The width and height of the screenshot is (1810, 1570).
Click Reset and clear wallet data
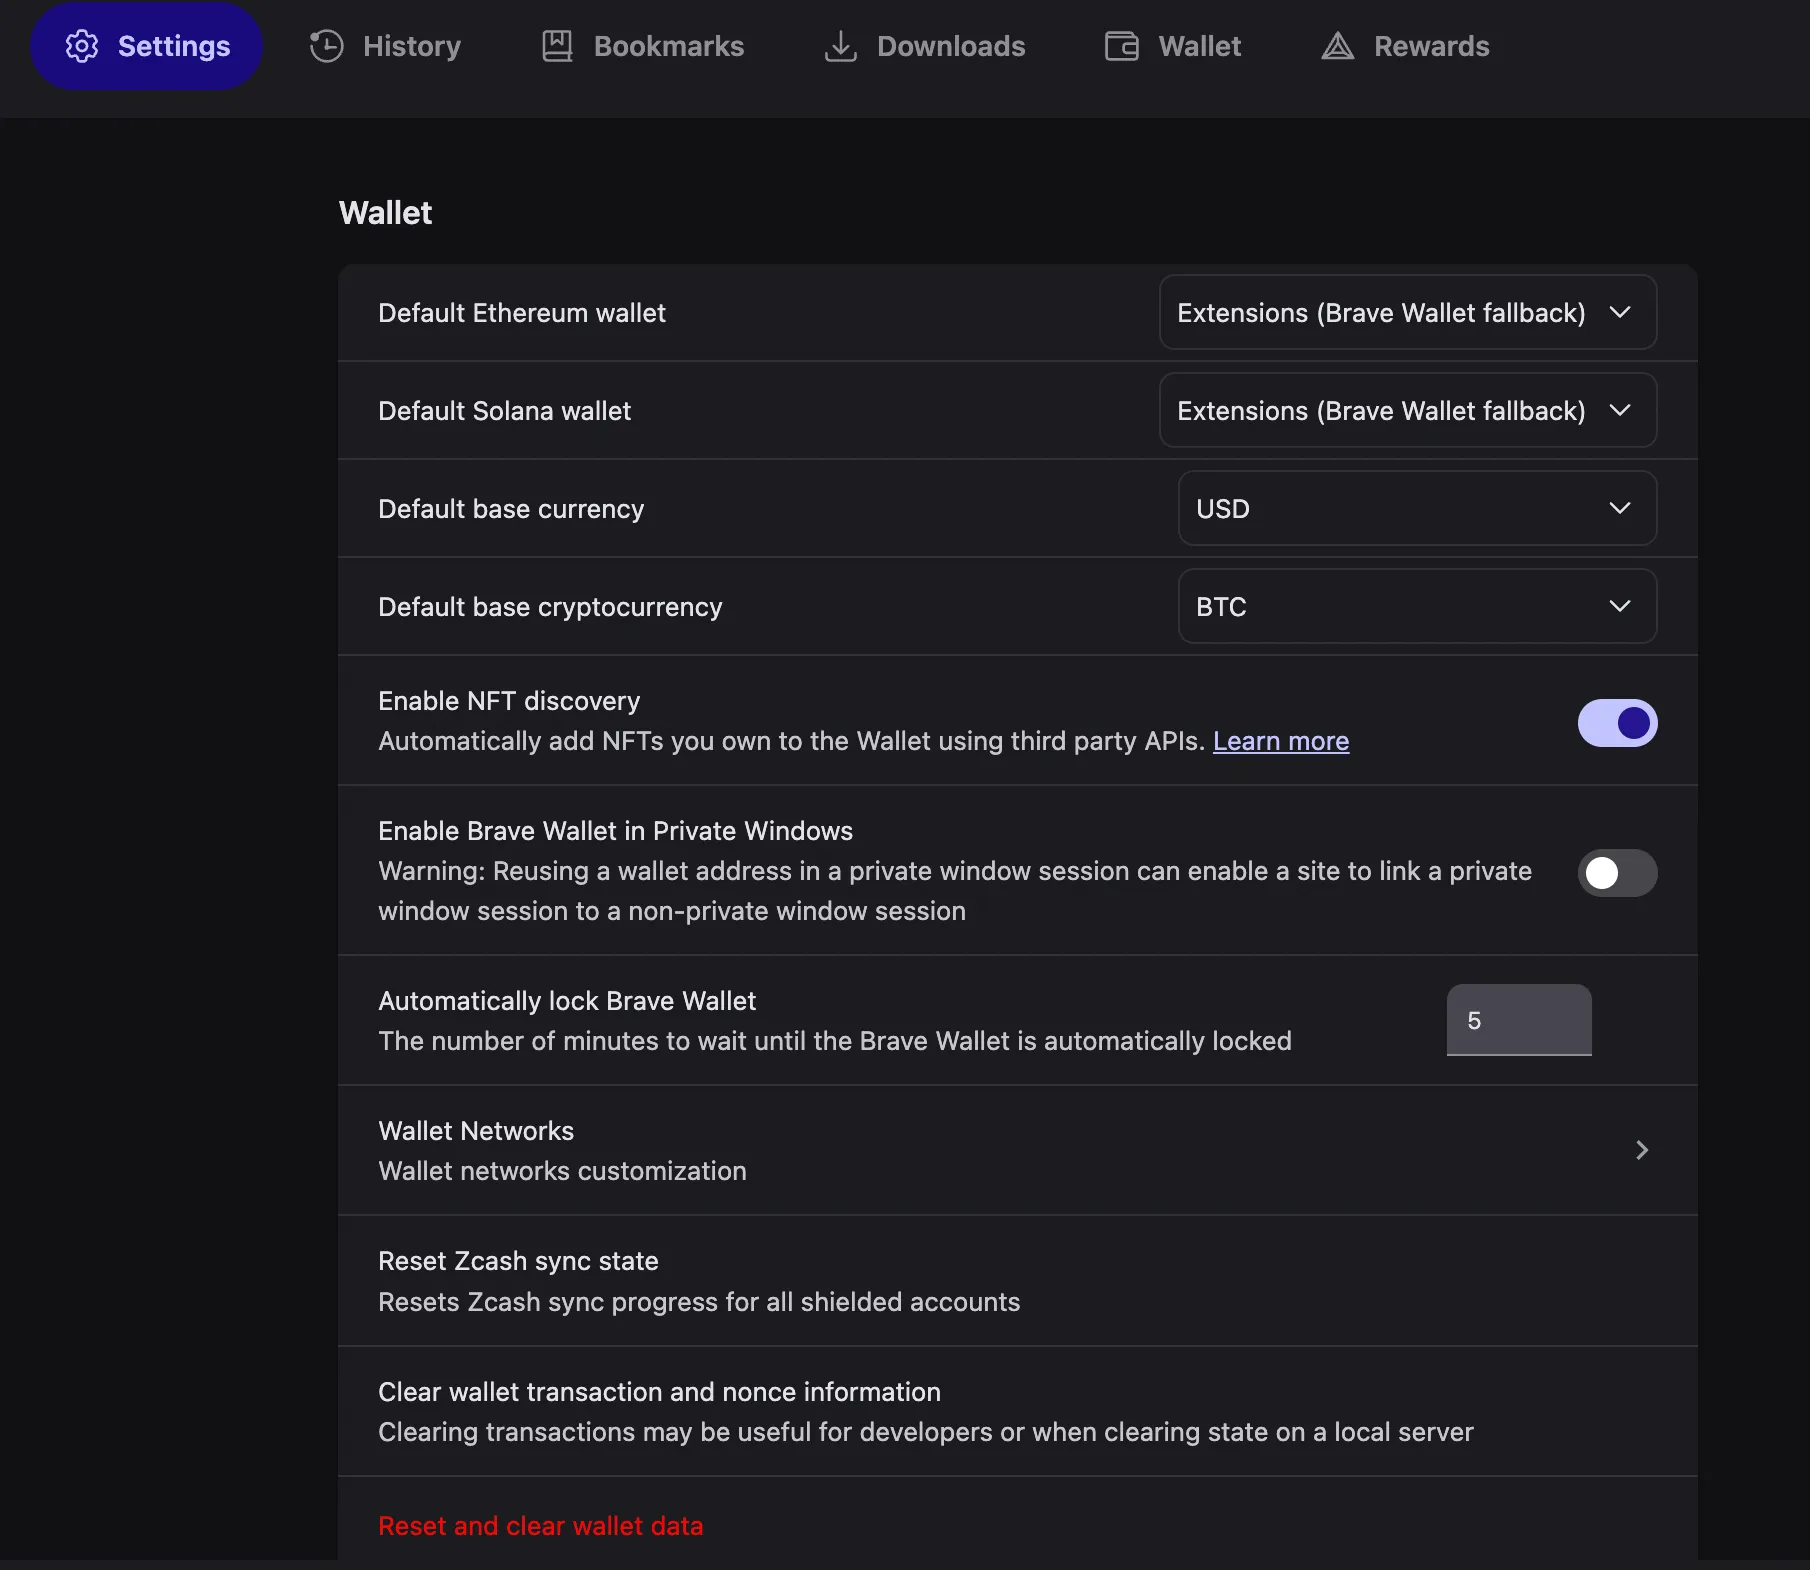[x=541, y=1526]
